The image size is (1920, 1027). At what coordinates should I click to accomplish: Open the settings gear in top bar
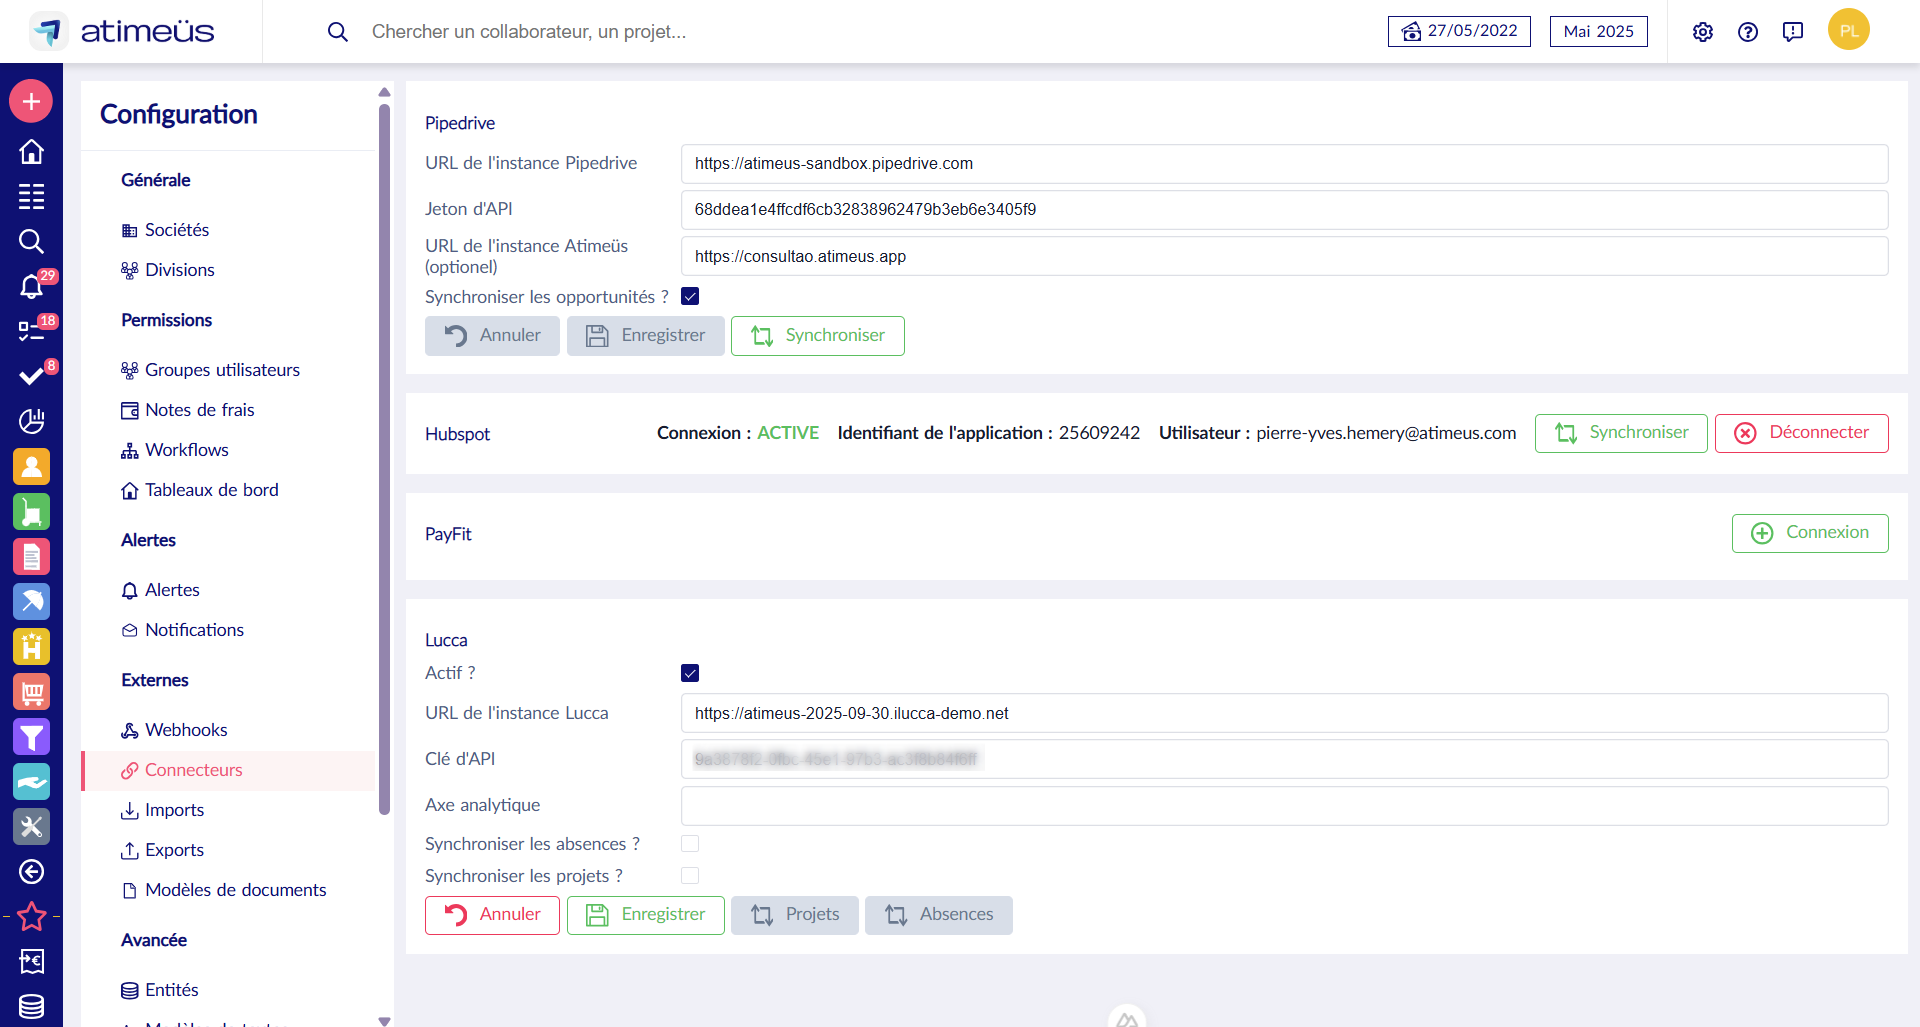tap(1703, 32)
